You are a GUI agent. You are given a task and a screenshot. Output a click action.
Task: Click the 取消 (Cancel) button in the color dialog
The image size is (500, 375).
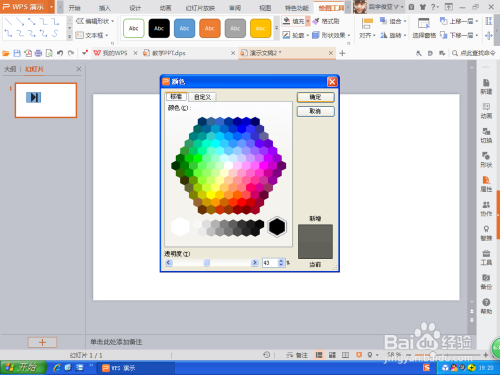tap(315, 111)
